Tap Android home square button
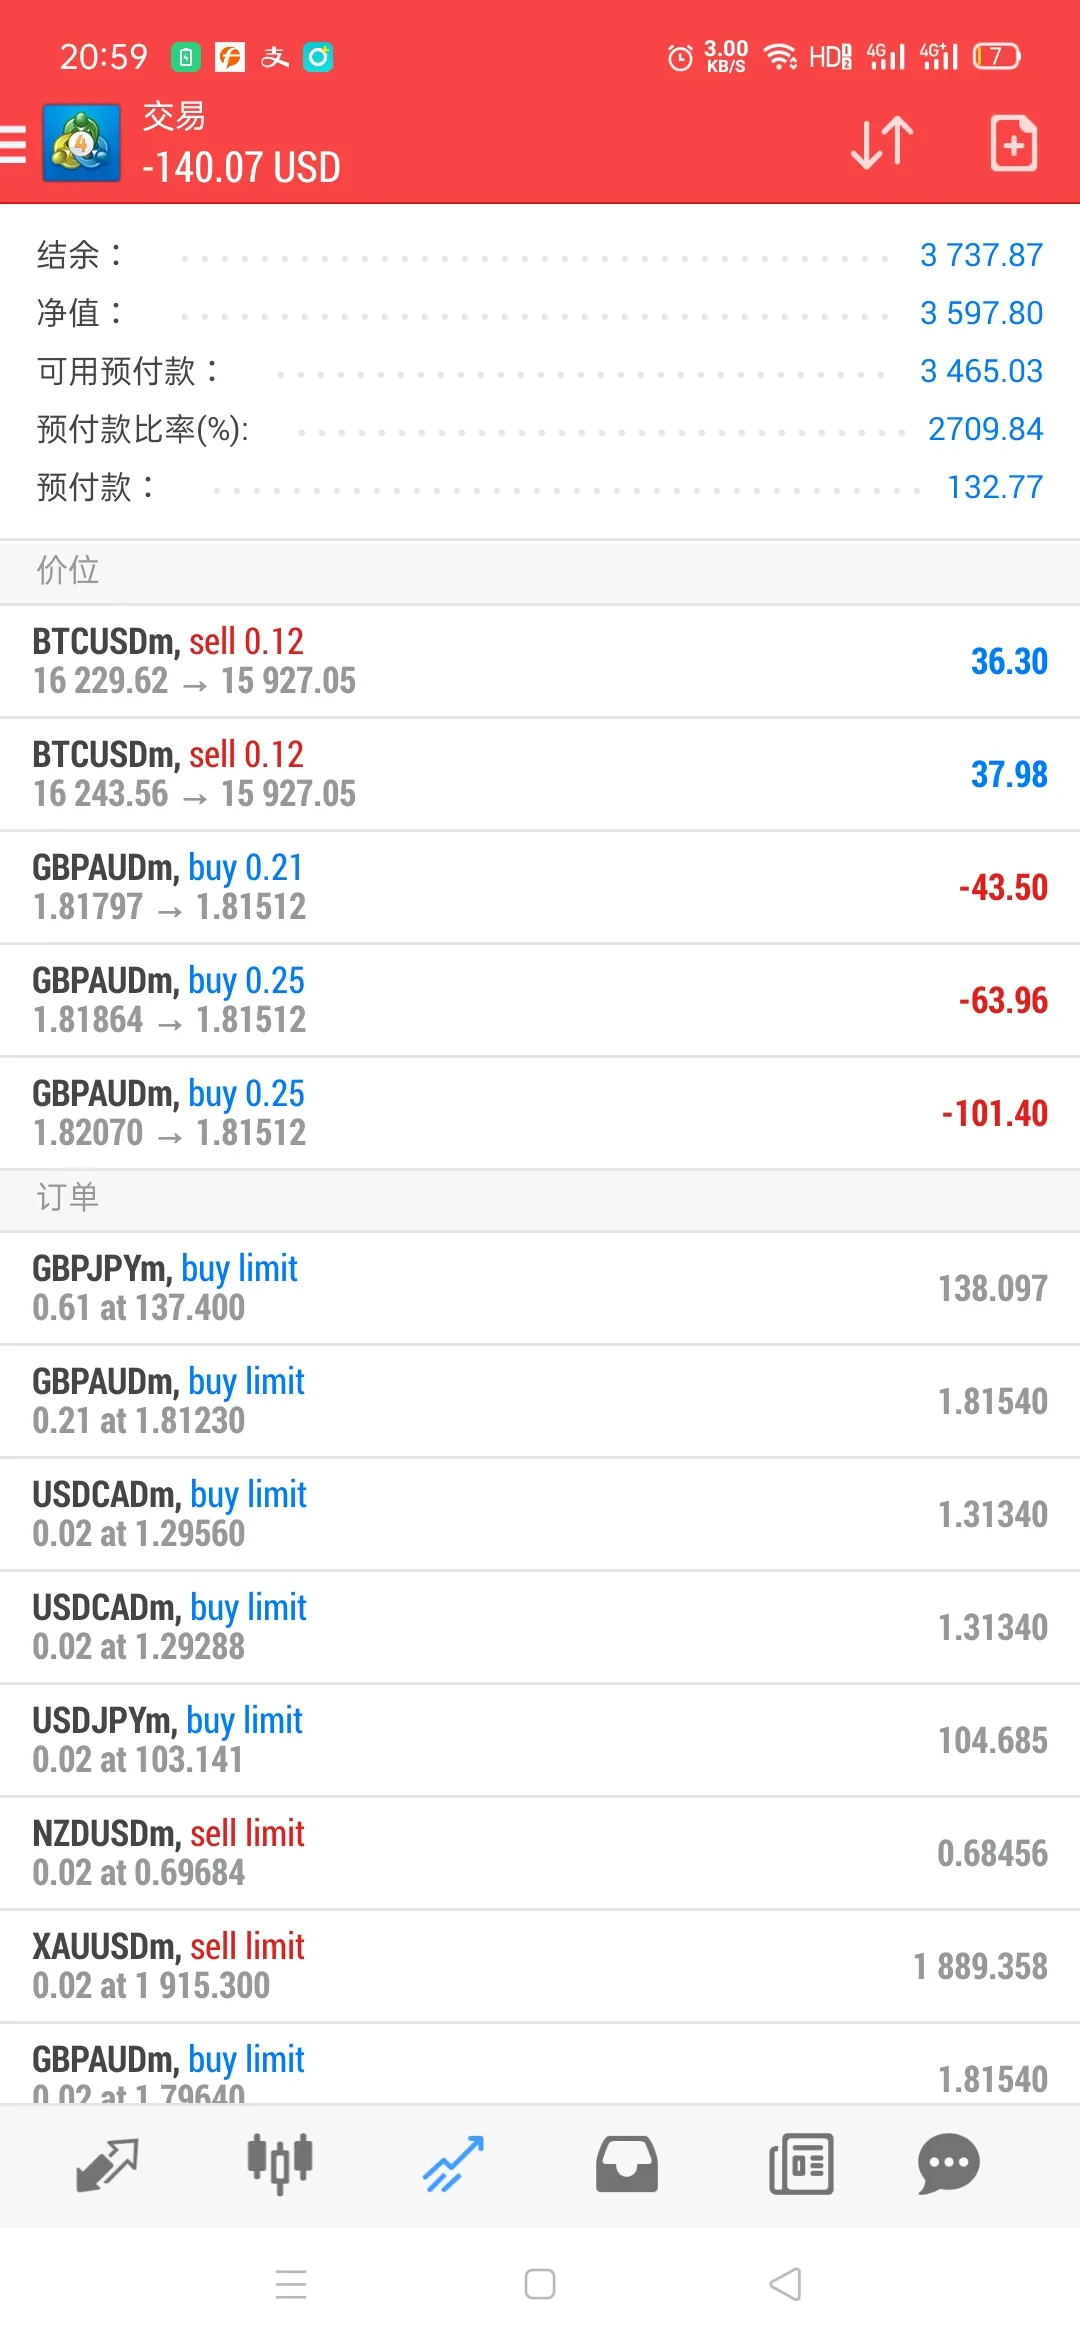Image resolution: width=1080 pixels, height=2340 pixels. click(540, 2284)
